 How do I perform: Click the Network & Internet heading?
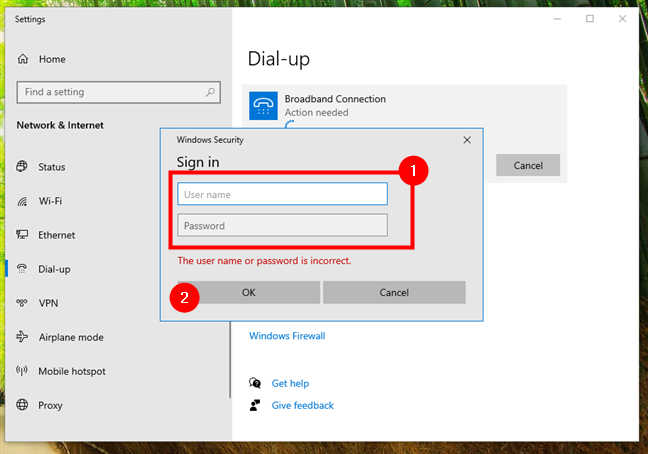pyautogui.click(x=60, y=125)
